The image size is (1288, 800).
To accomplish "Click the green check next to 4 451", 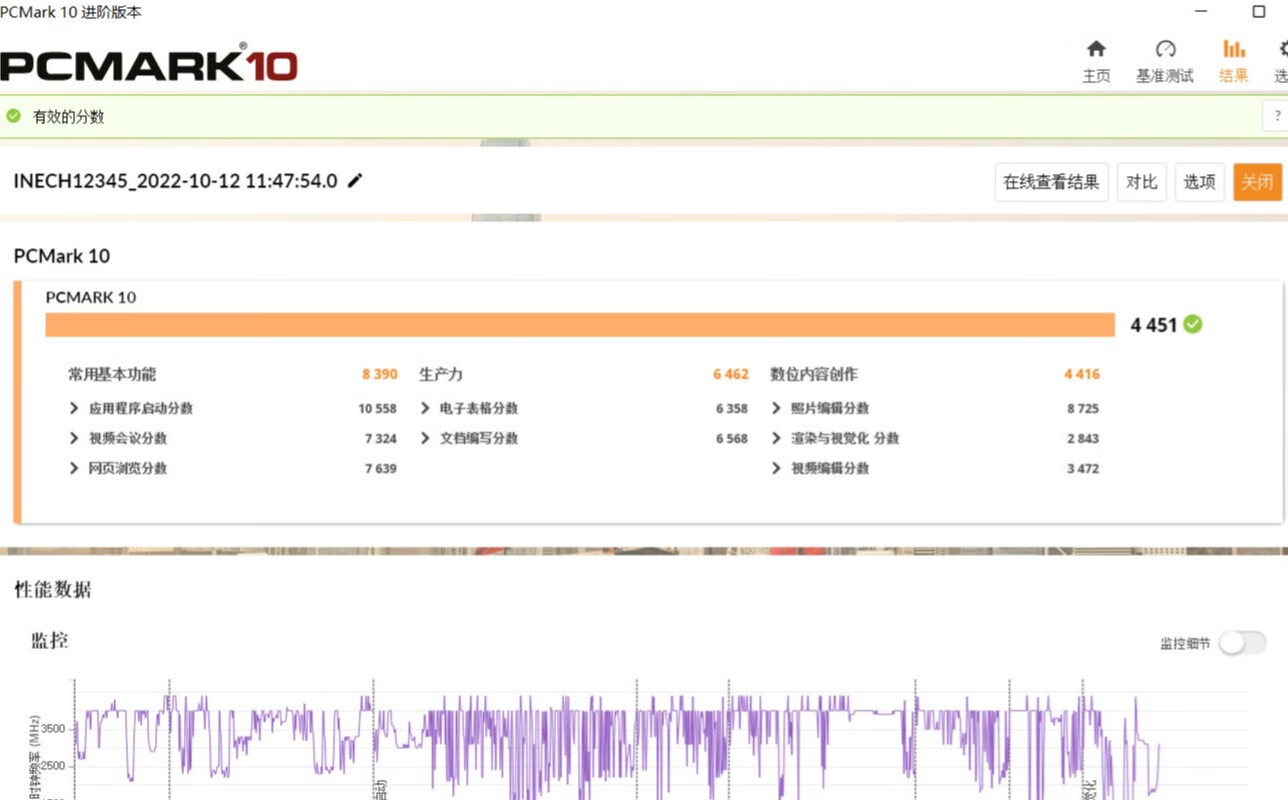I will (1192, 324).
